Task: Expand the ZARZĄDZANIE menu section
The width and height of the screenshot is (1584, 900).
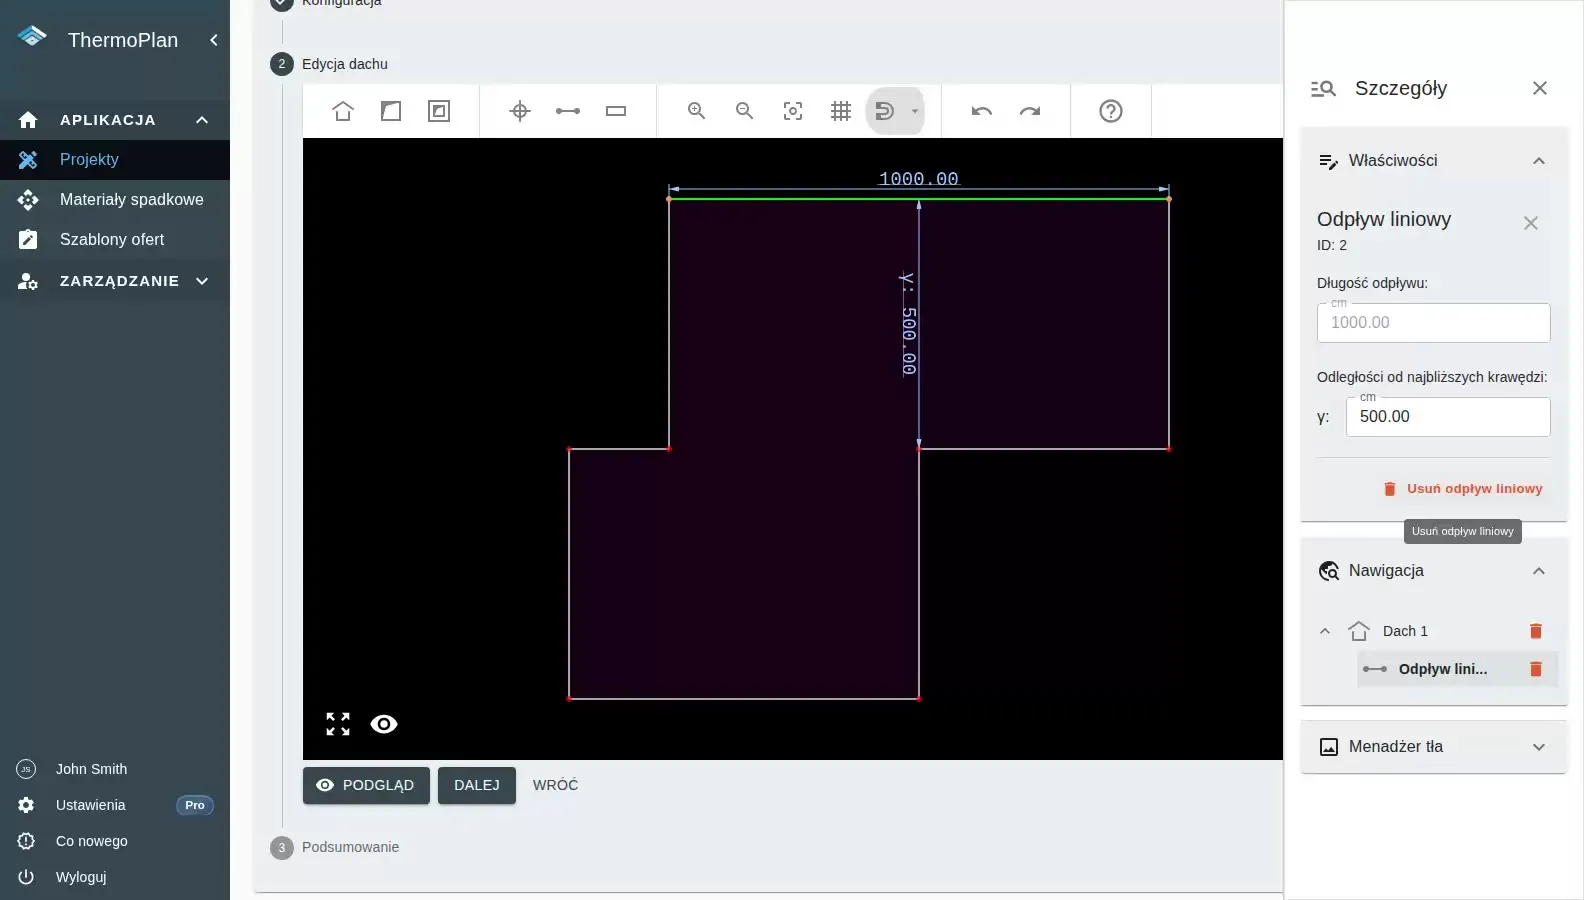Action: [115, 281]
